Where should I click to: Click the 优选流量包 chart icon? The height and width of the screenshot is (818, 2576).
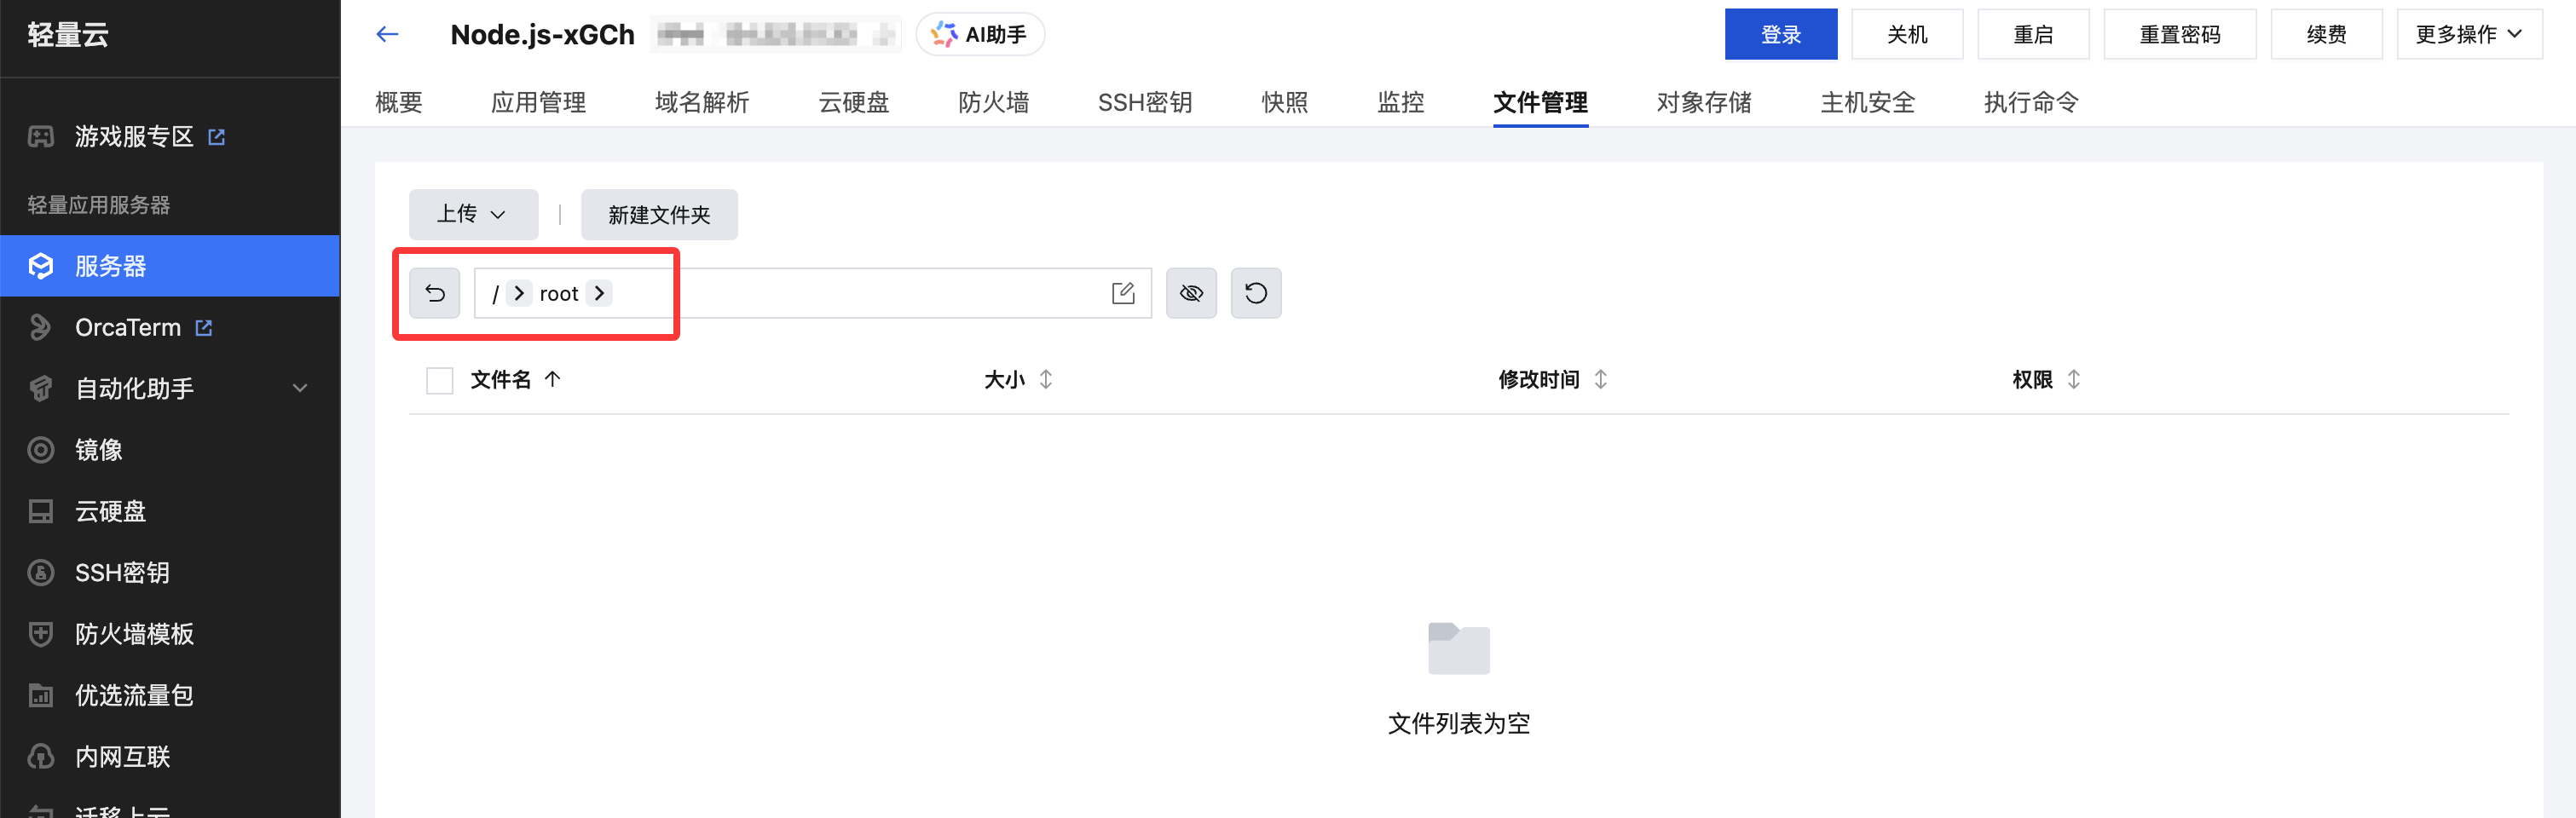41,695
